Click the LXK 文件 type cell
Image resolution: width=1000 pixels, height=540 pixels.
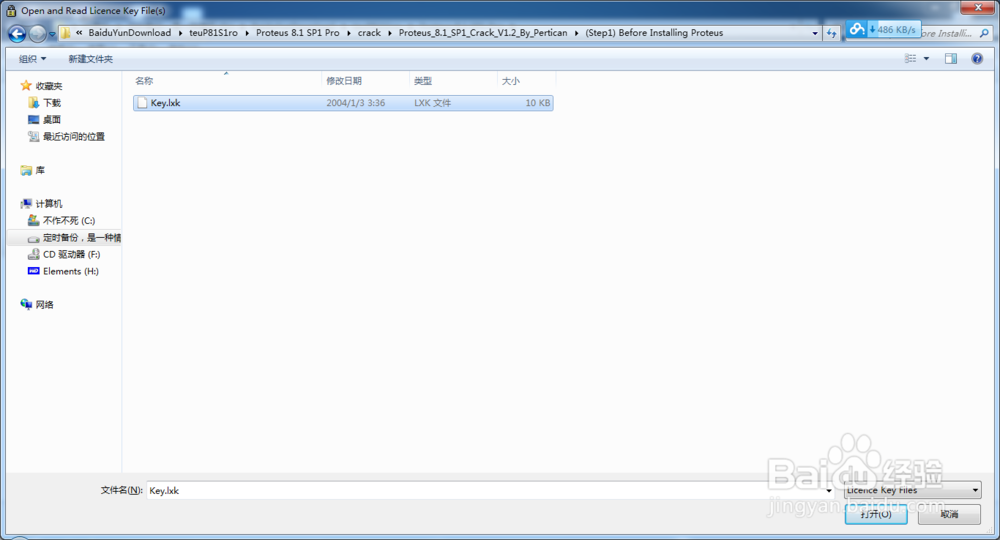coord(432,103)
